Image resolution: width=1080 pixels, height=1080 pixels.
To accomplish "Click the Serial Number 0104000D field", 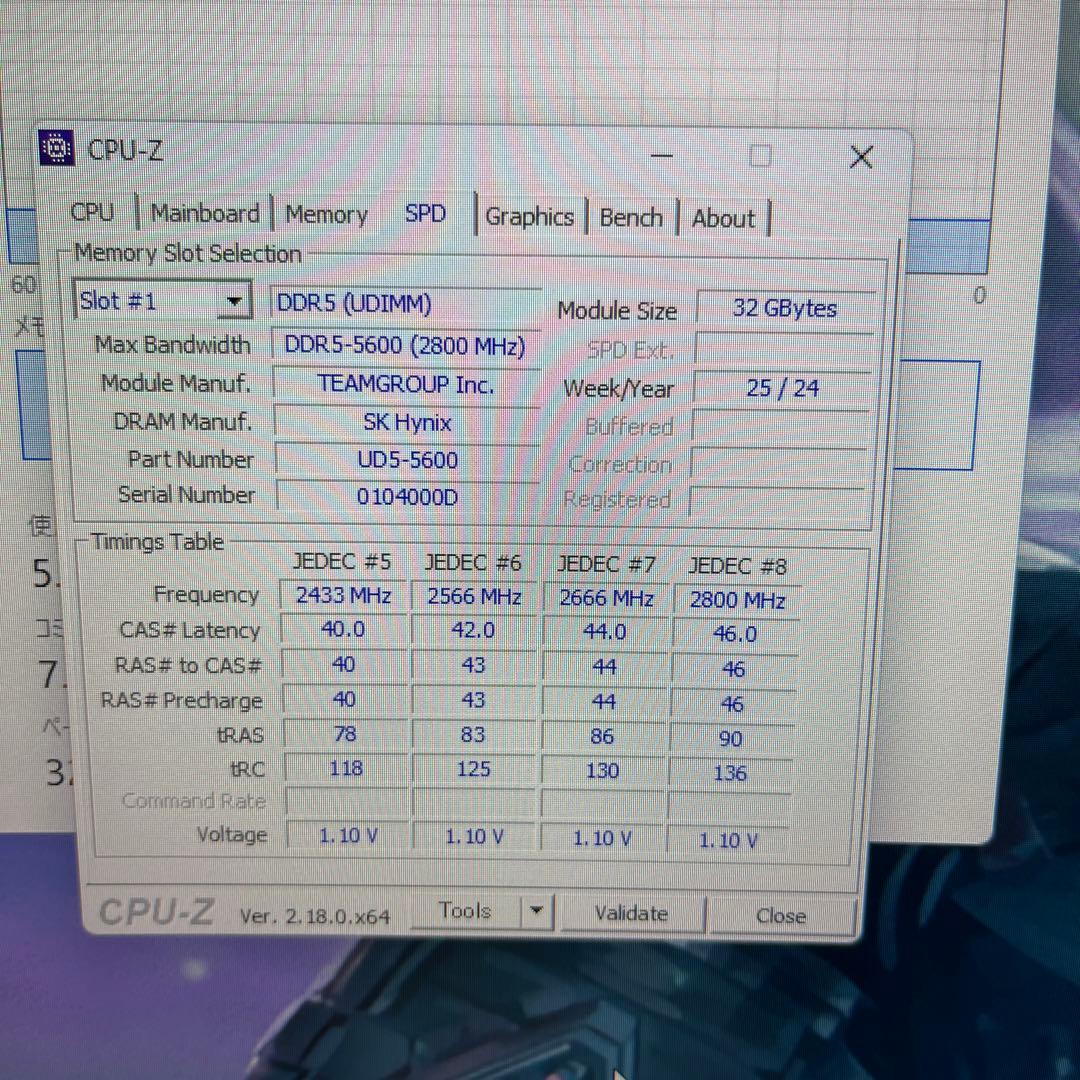I will pyautogui.click(x=406, y=495).
